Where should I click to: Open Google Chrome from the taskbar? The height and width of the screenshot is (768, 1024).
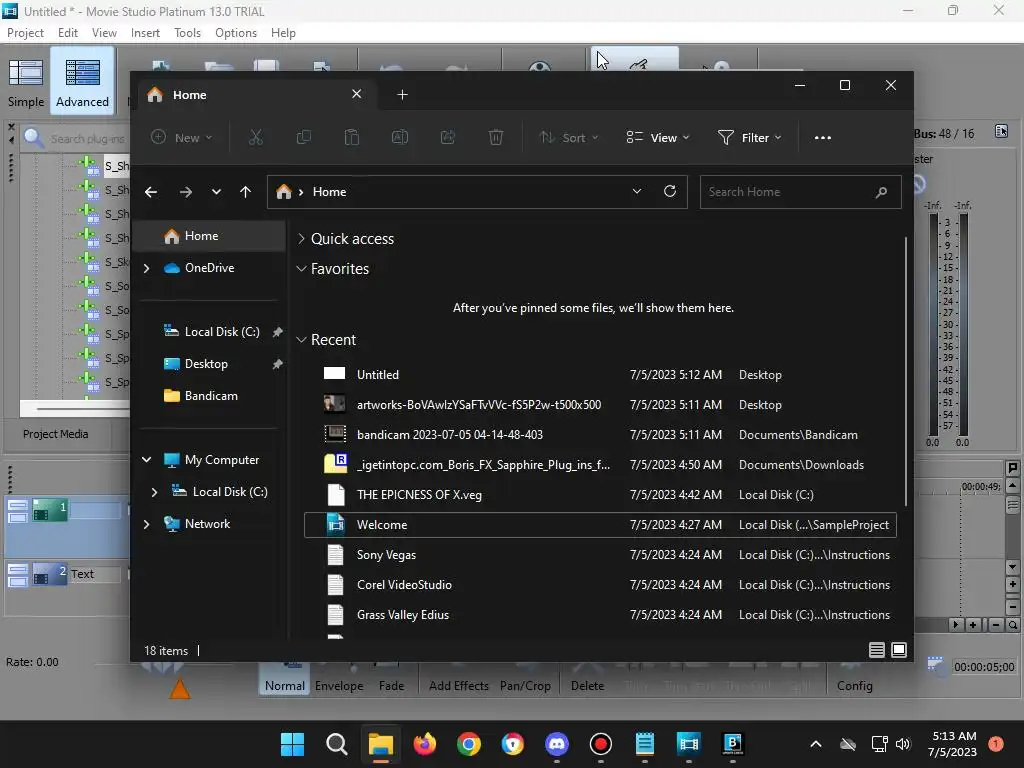[x=469, y=744]
